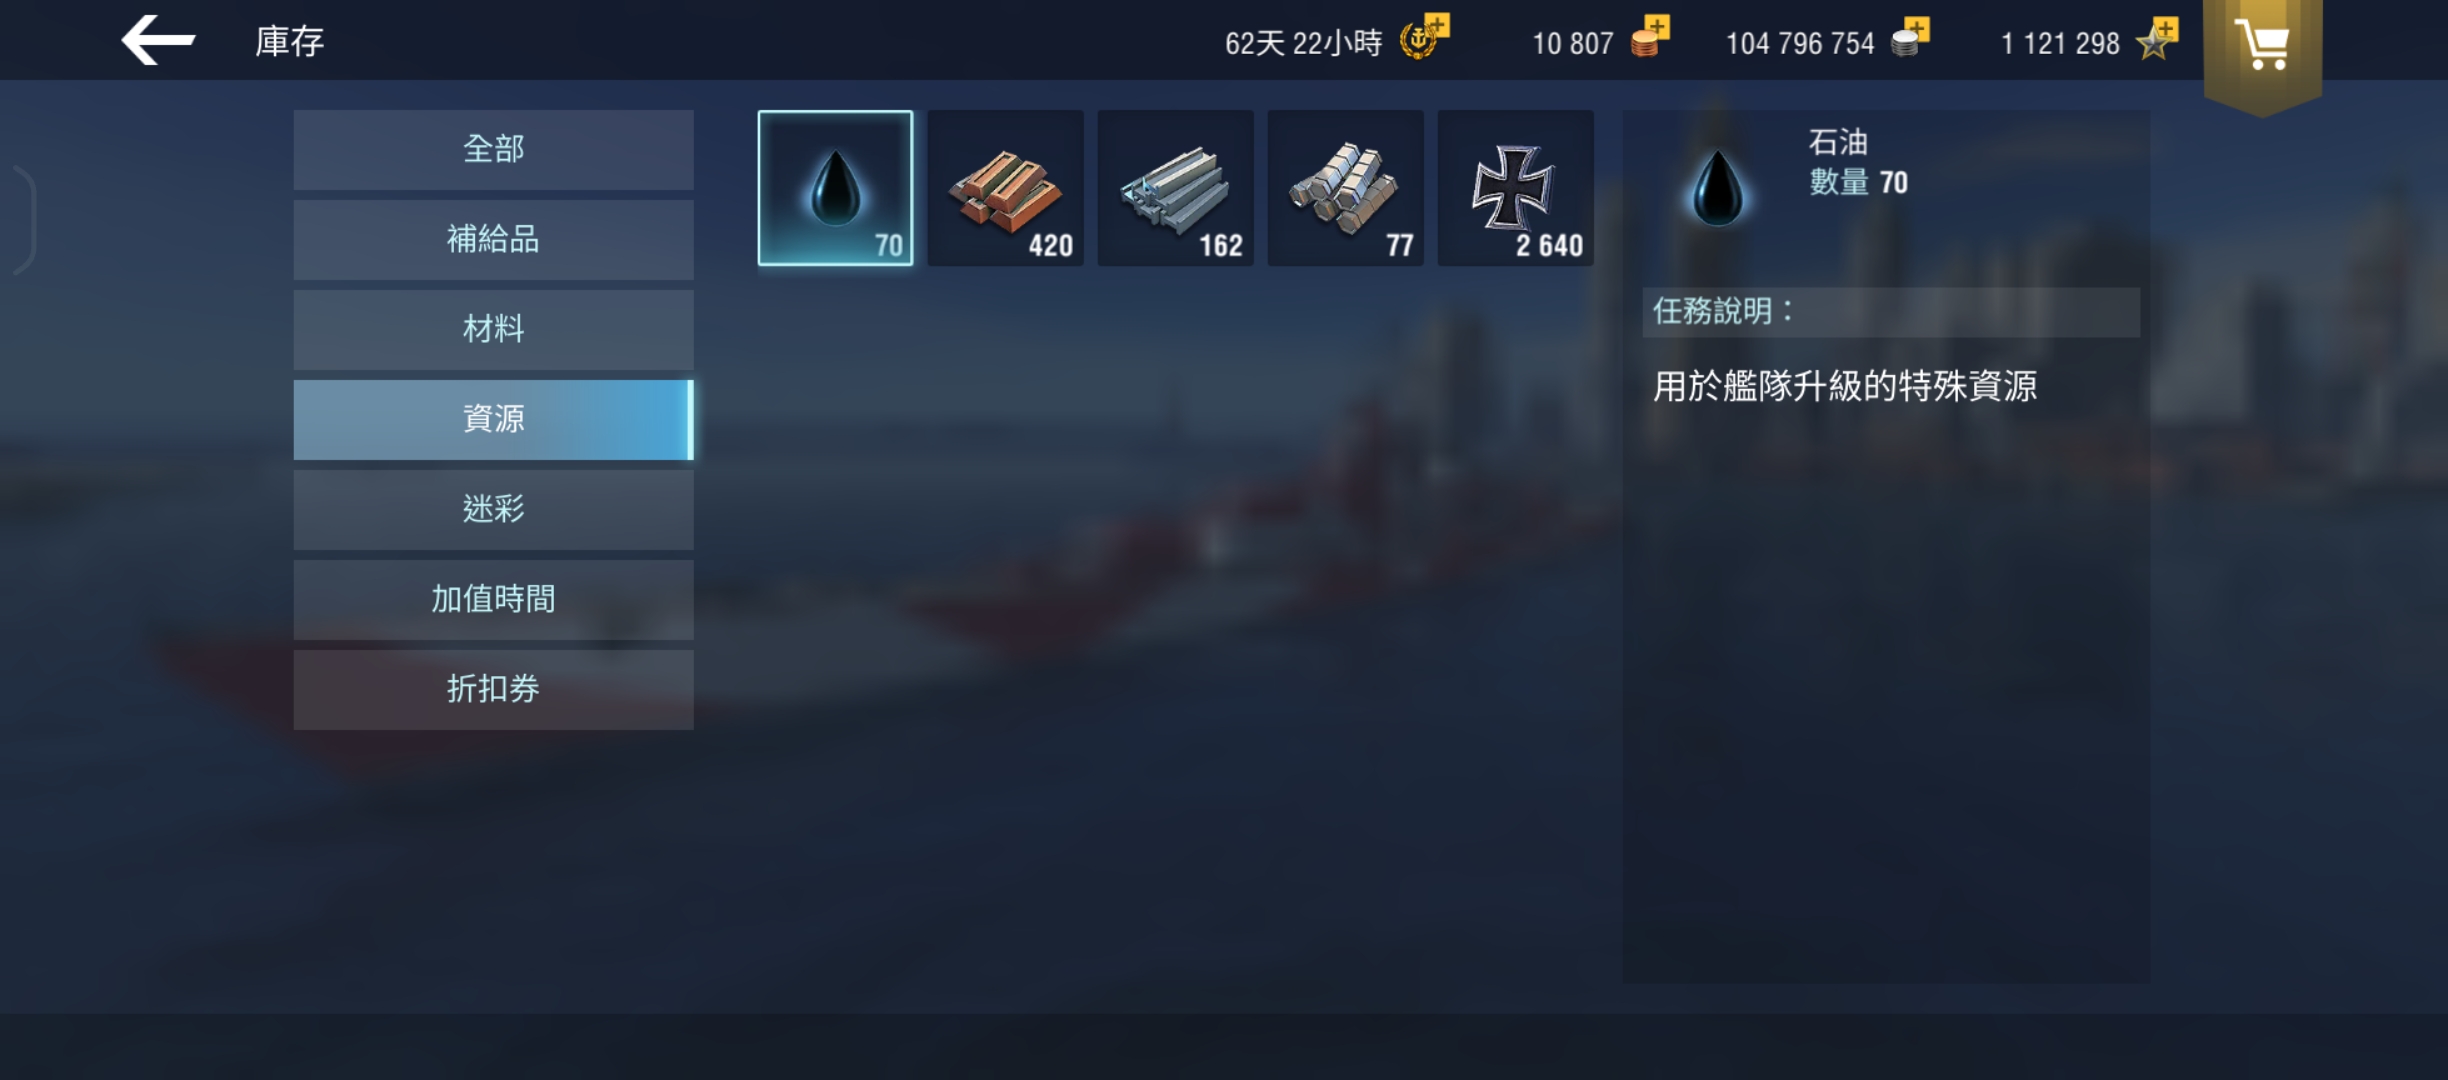The height and width of the screenshot is (1080, 2448).
Task: Click the back arrow icon
Action: tap(158, 41)
